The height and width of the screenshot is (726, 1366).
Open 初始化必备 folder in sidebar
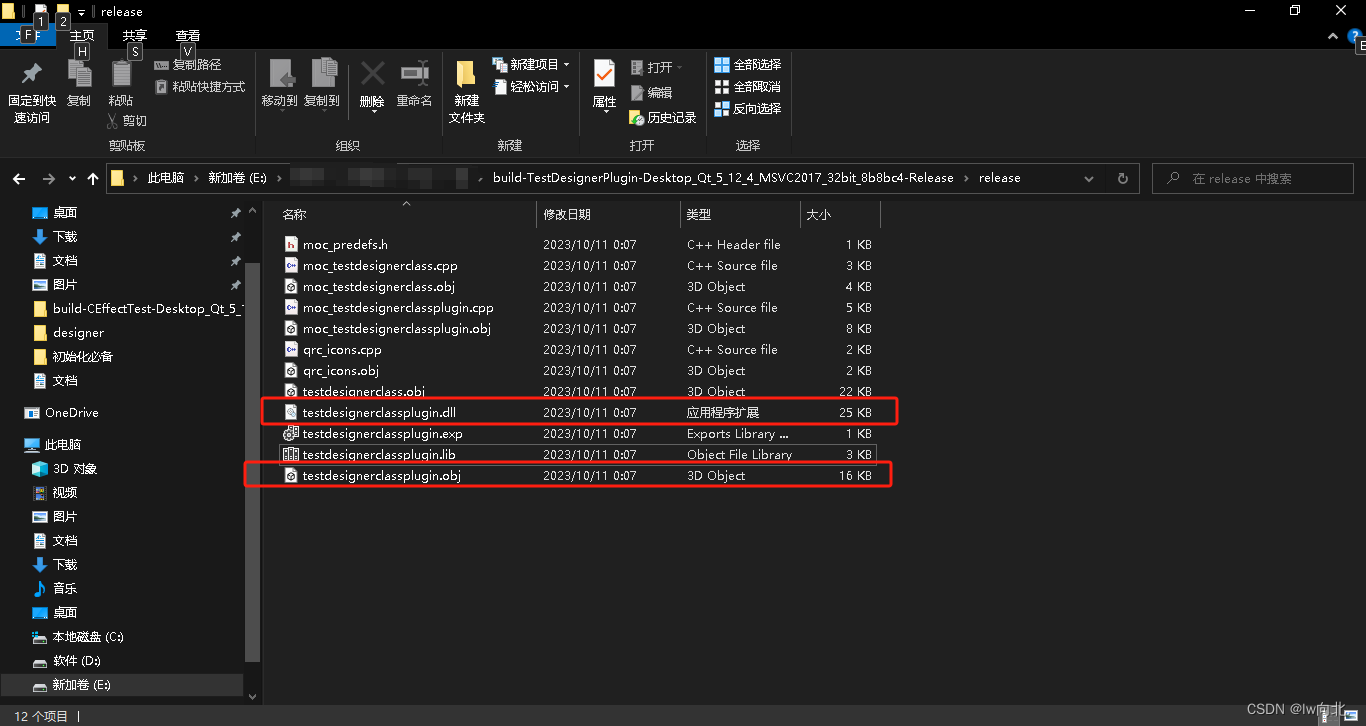(82, 357)
